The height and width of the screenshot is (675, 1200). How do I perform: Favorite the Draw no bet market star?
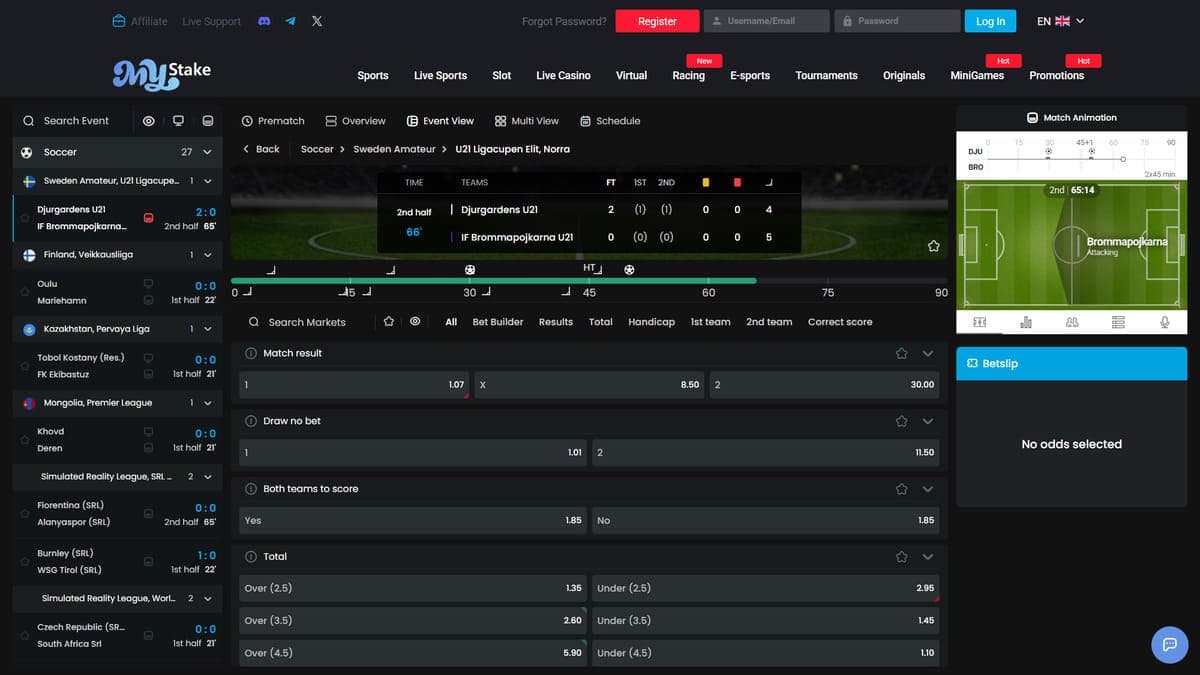pyautogui.click(x=901, y=421)
